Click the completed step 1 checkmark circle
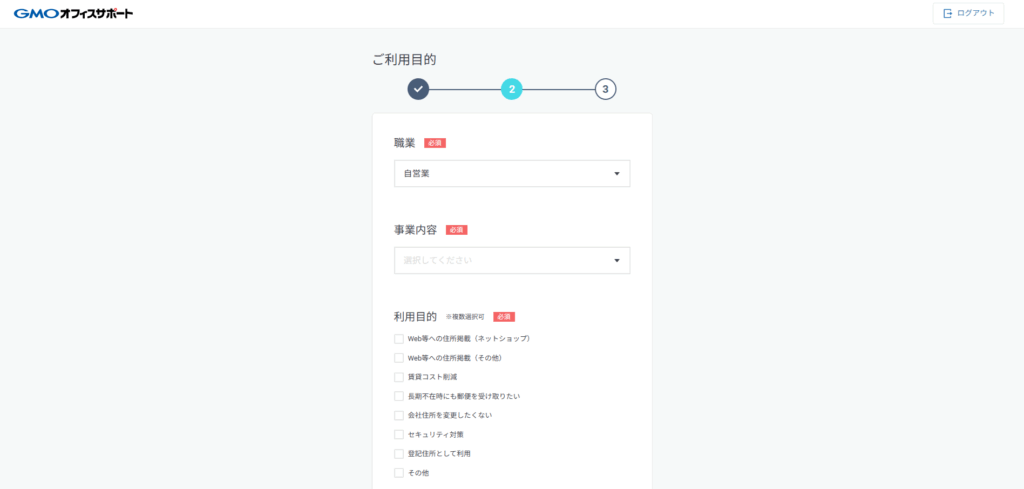 [x=418, y=89]
